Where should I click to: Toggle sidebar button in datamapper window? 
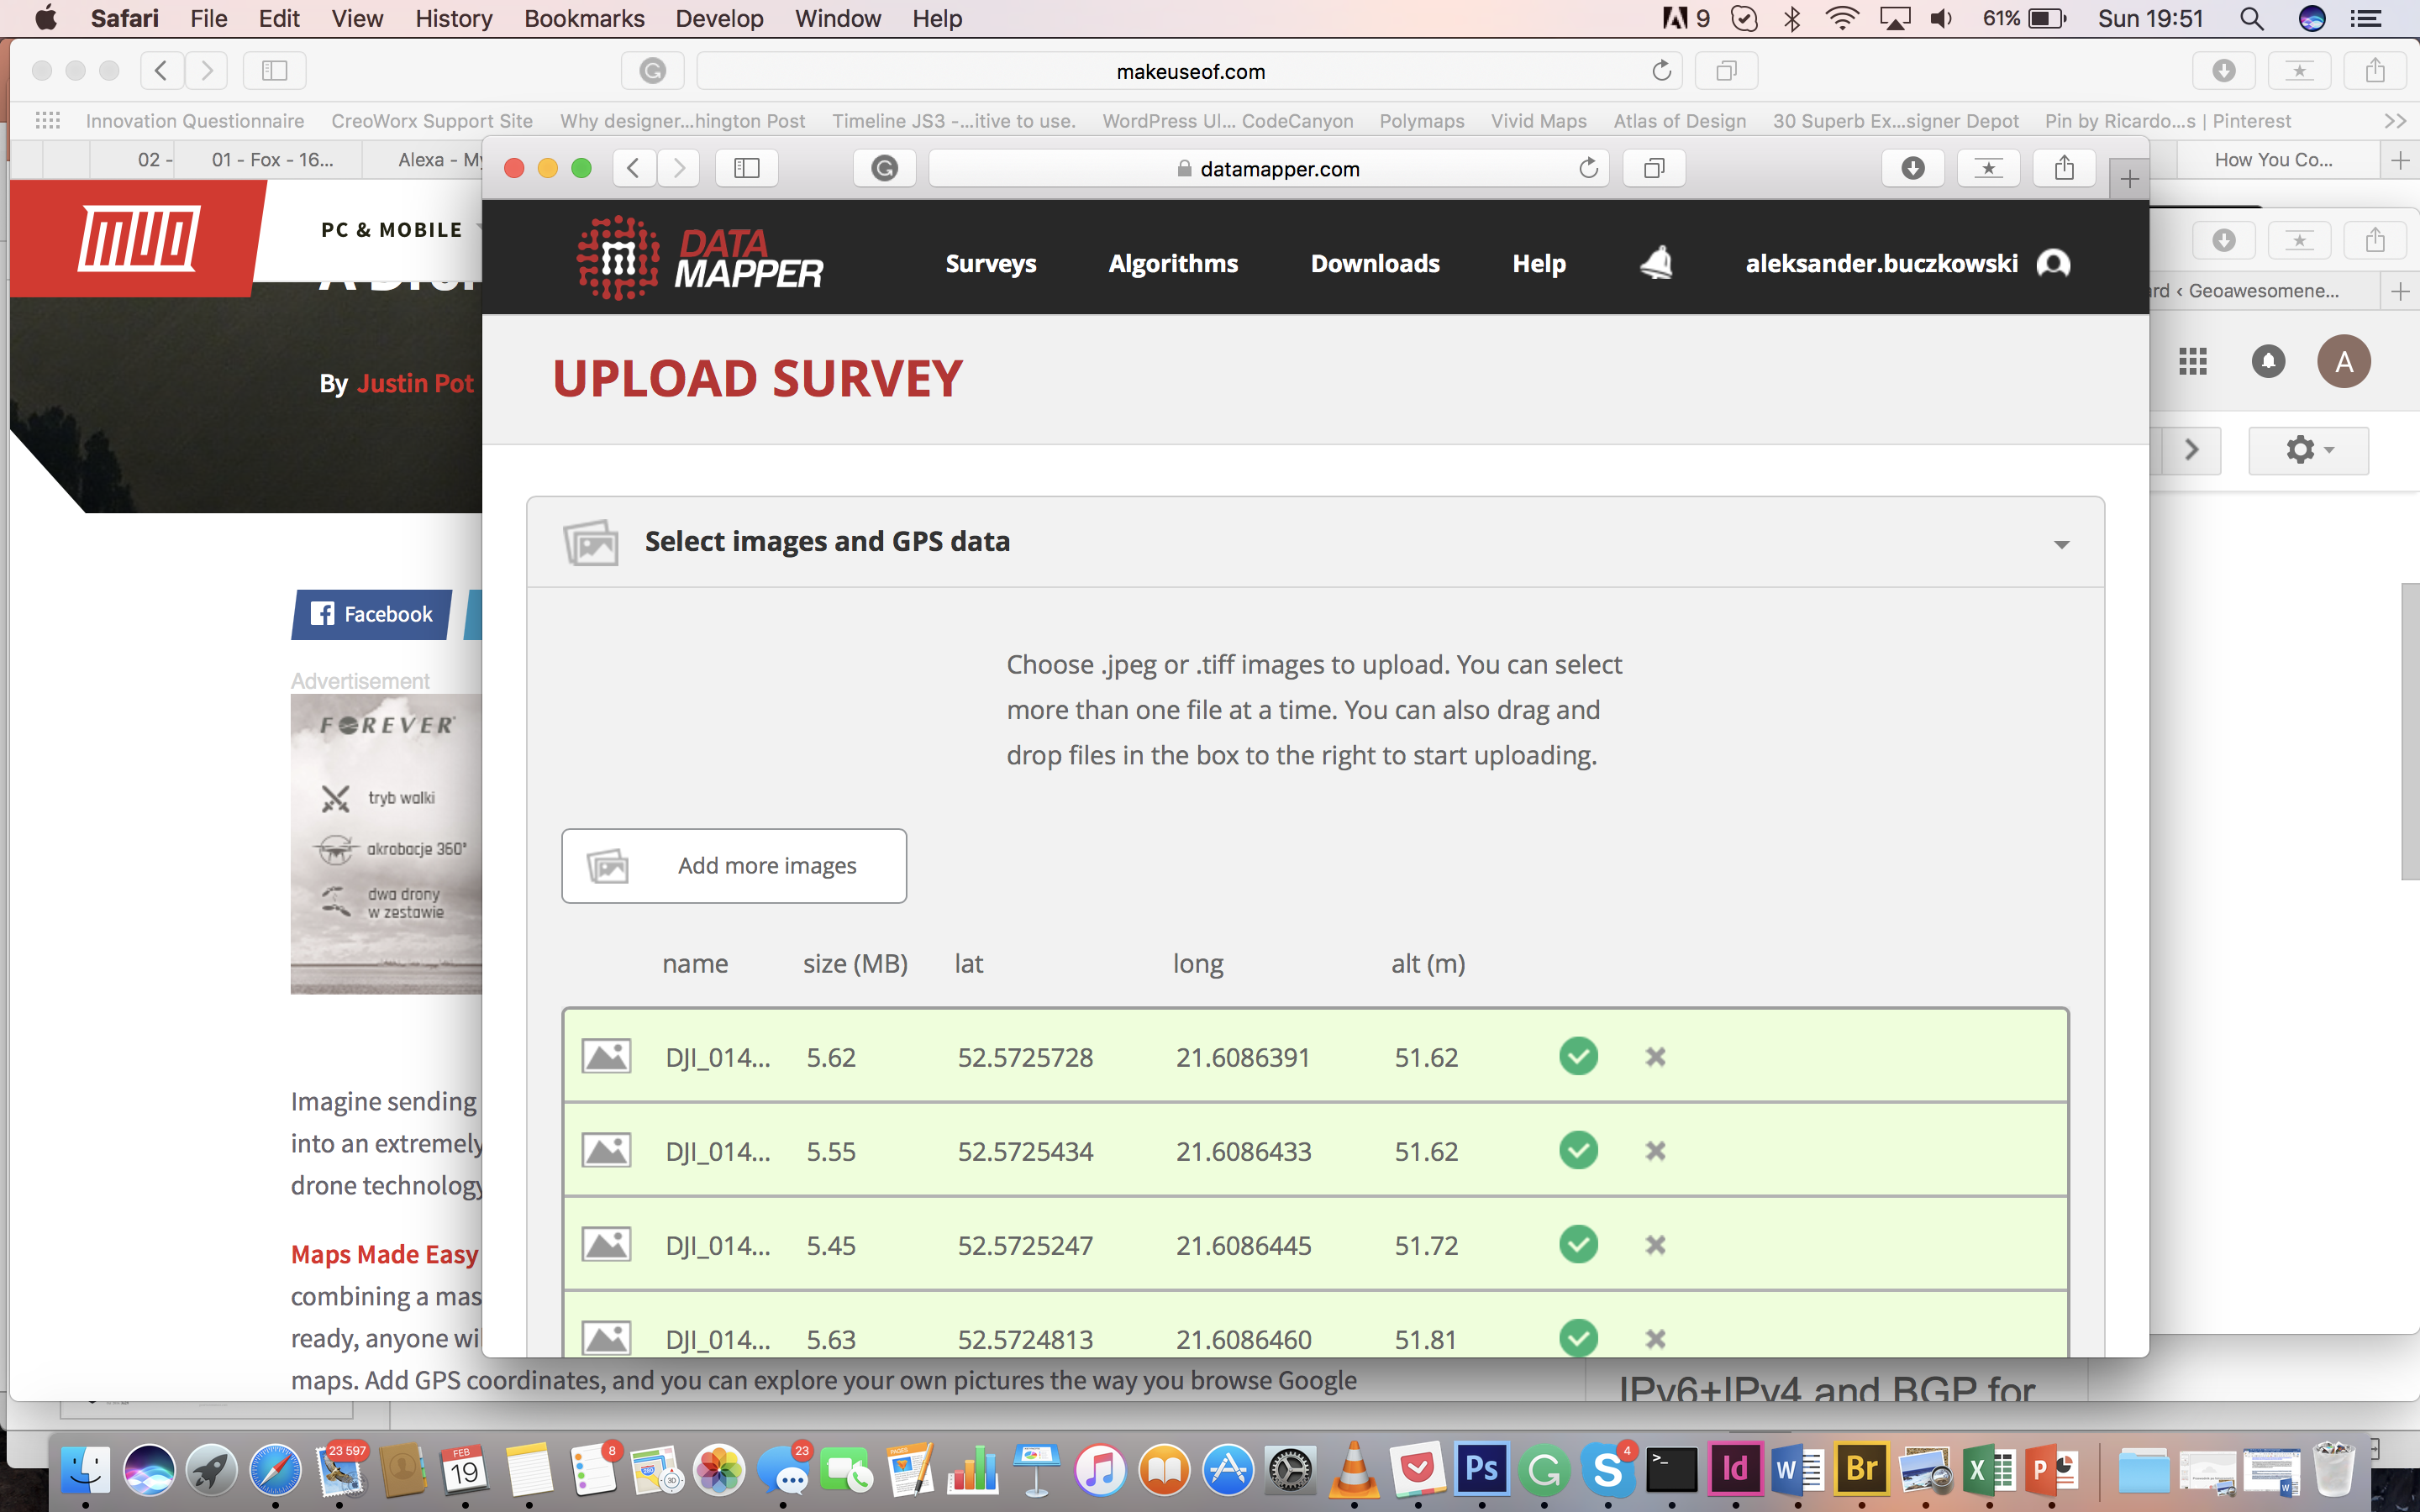[747, 168]
